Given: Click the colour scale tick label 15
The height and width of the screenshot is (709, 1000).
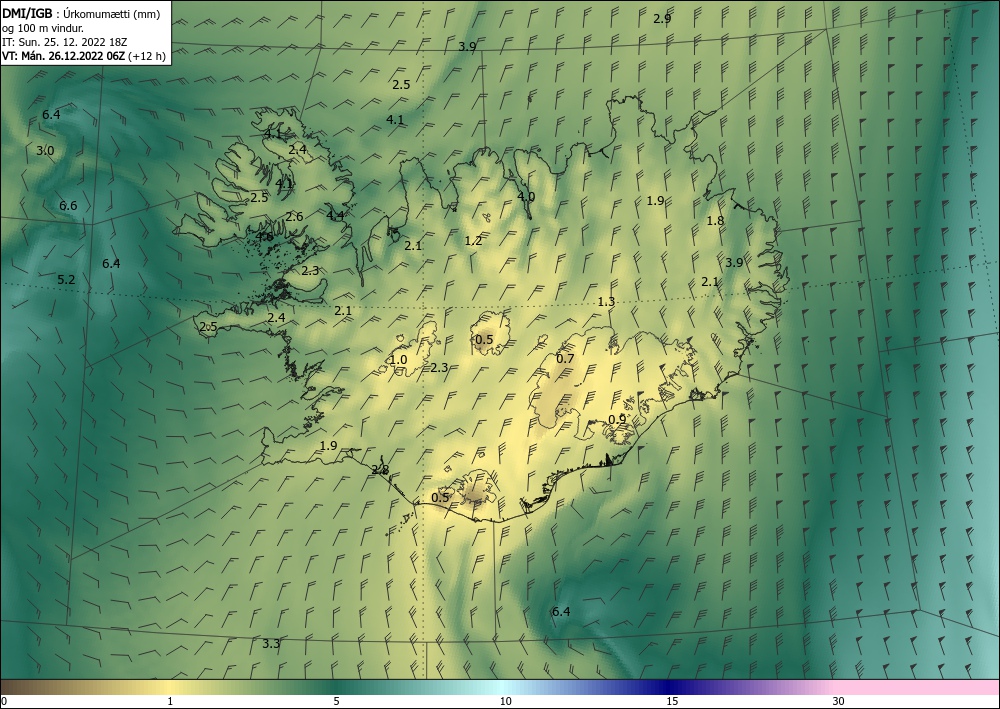Looking at the screenshot, I should click(672, 702).
